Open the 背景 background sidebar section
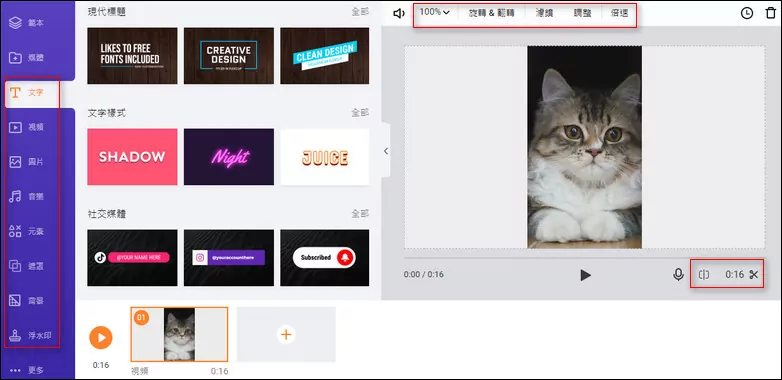 pyautogui.click(x=27, y=300)
